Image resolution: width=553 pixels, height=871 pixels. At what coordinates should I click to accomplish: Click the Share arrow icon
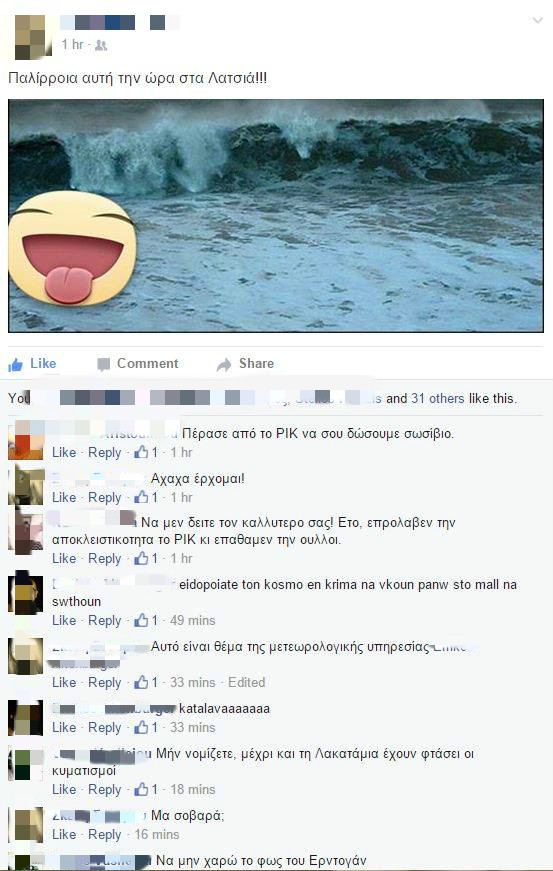coord(224,364)
